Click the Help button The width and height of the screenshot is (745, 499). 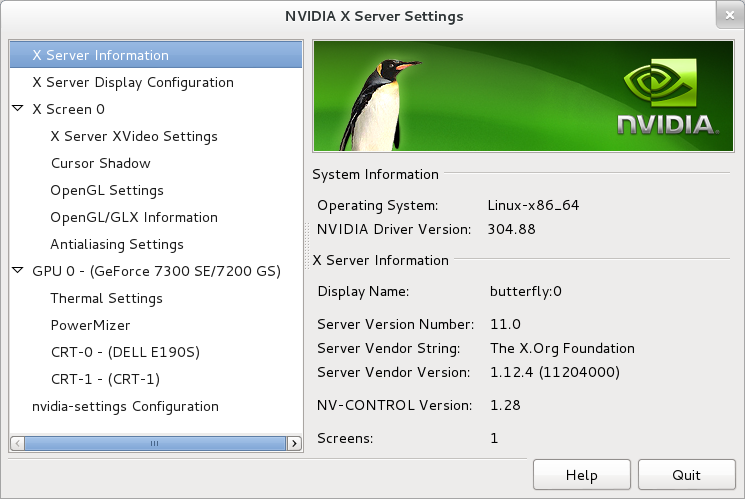coord(582,475)
